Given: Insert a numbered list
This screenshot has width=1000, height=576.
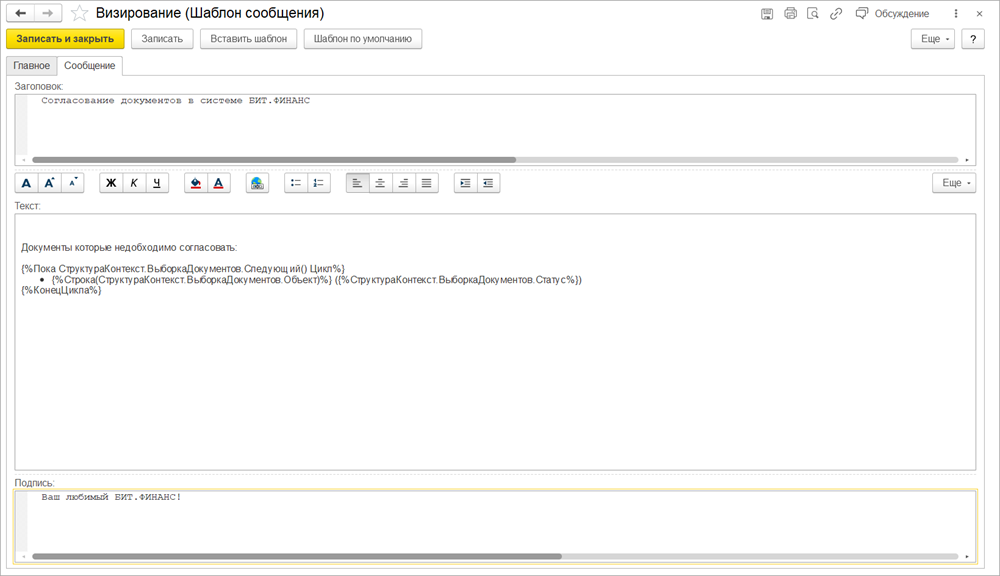Looking at the screenshot, I should pos(319,183).
